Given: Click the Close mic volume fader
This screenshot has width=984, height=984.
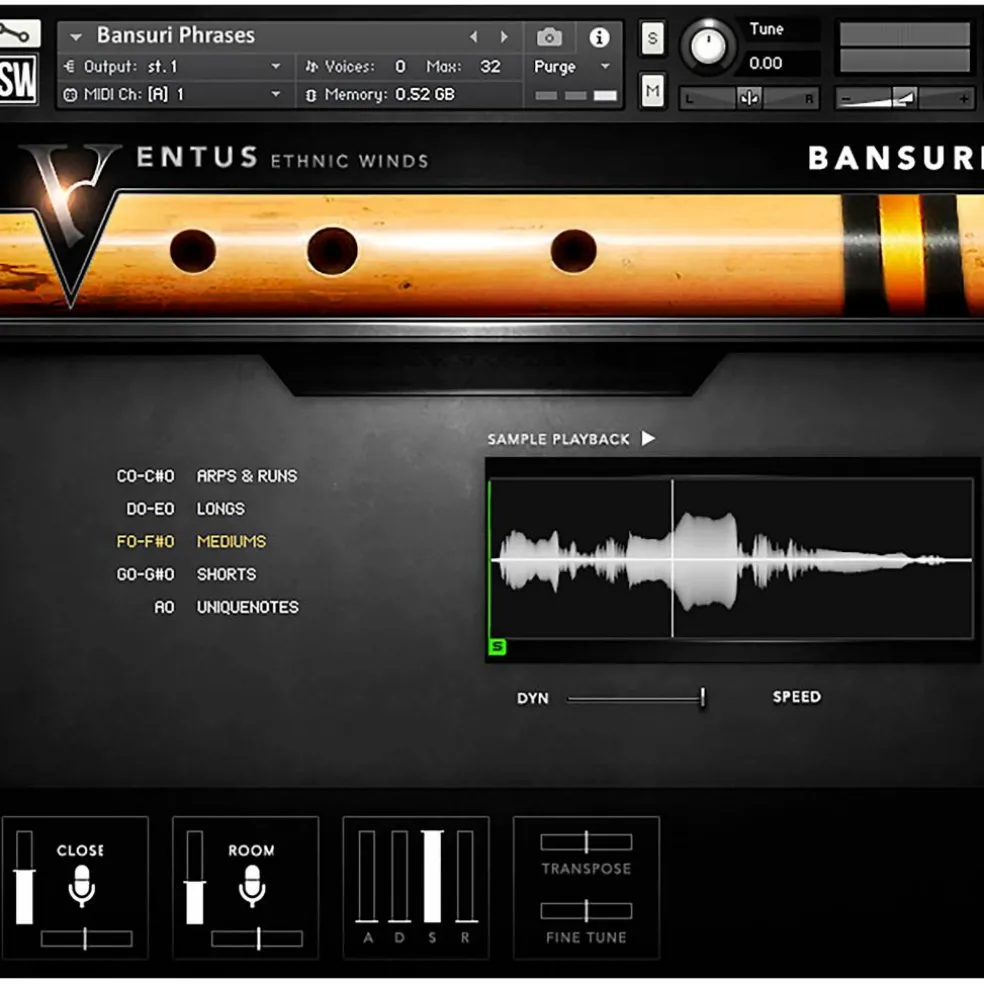Looking at the screenshot, I should click(24, 877).
